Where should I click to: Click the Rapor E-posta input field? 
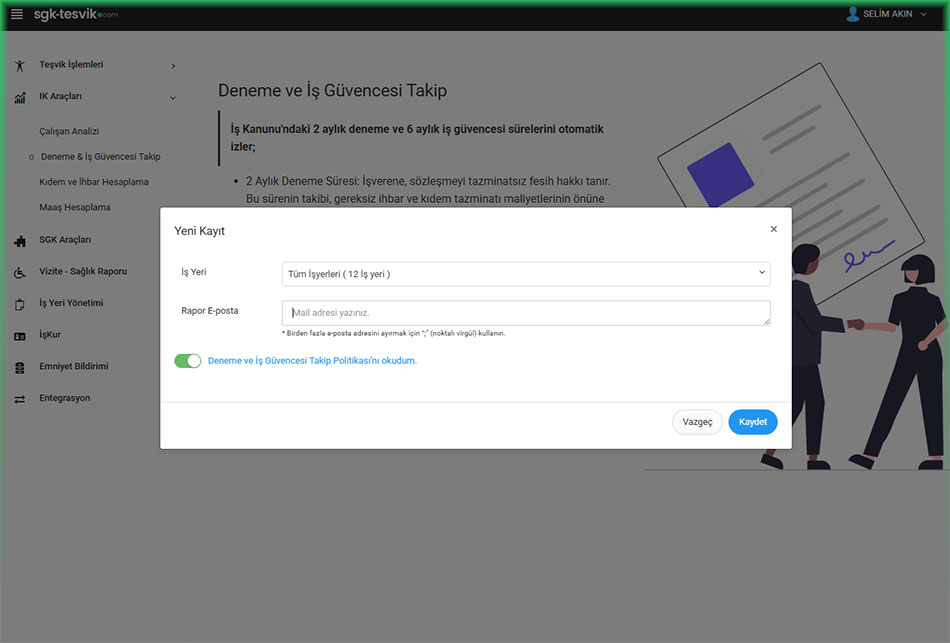526,313
